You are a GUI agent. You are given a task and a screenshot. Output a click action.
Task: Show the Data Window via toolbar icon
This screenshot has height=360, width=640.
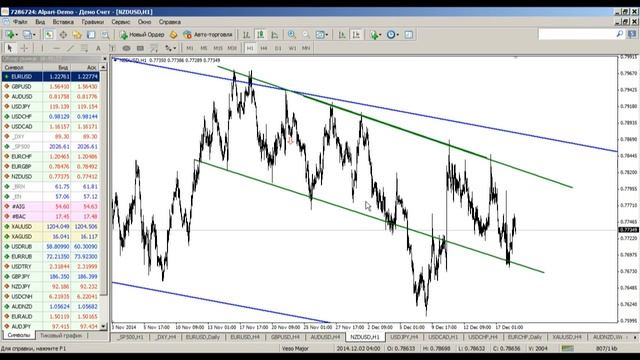[63, 35]
